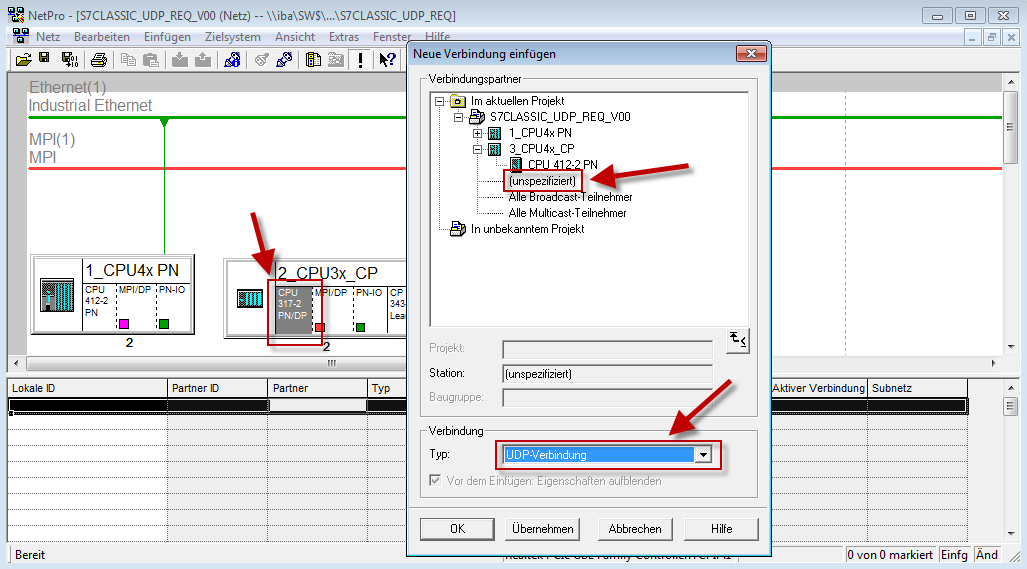Screen dimensions: 1027x569
Task: Click the context help arrow icon
Action: click(387, 60)
